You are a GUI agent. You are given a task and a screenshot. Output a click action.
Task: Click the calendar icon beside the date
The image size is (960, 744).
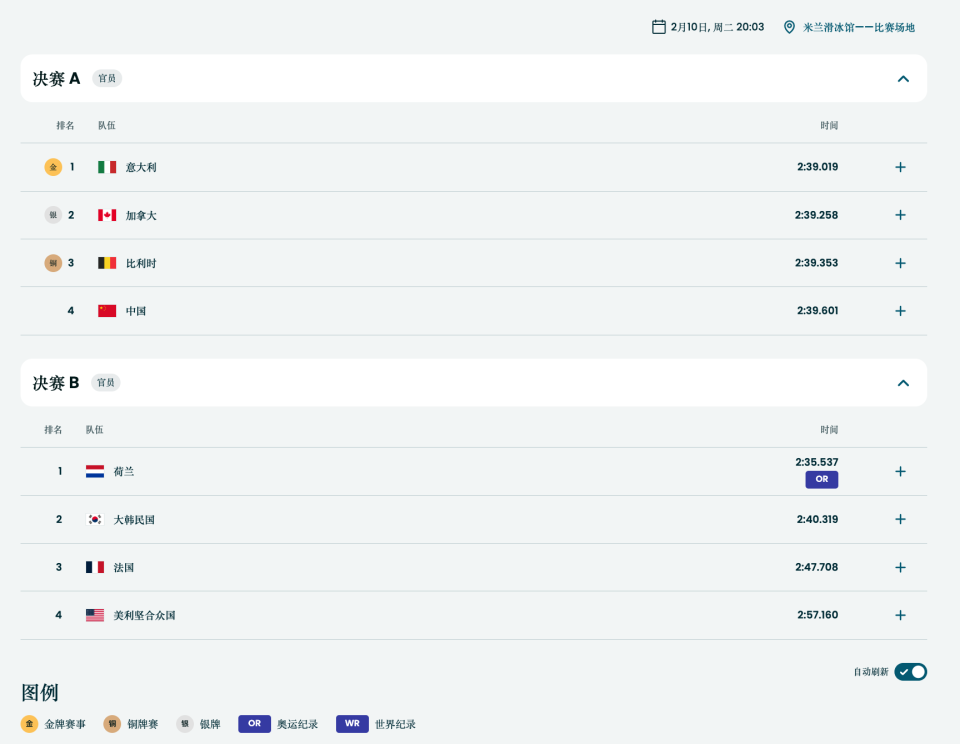click(659, 27)
